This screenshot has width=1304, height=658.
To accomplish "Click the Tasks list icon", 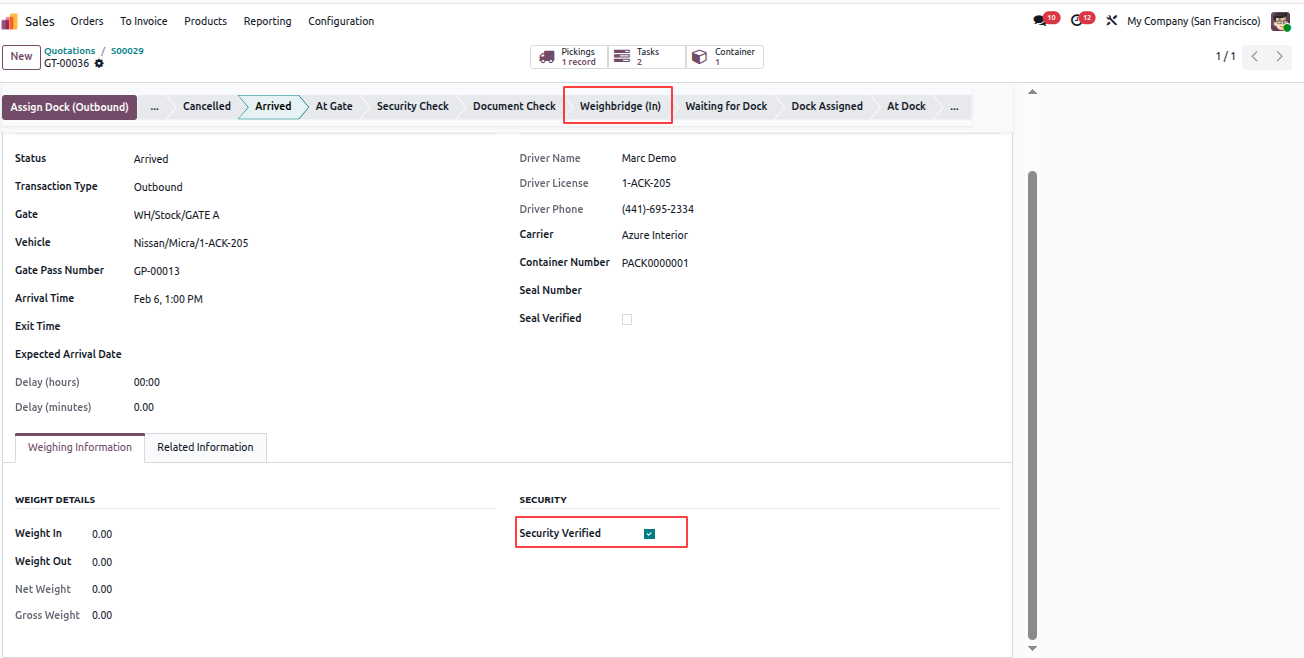I will coord(622,57).
